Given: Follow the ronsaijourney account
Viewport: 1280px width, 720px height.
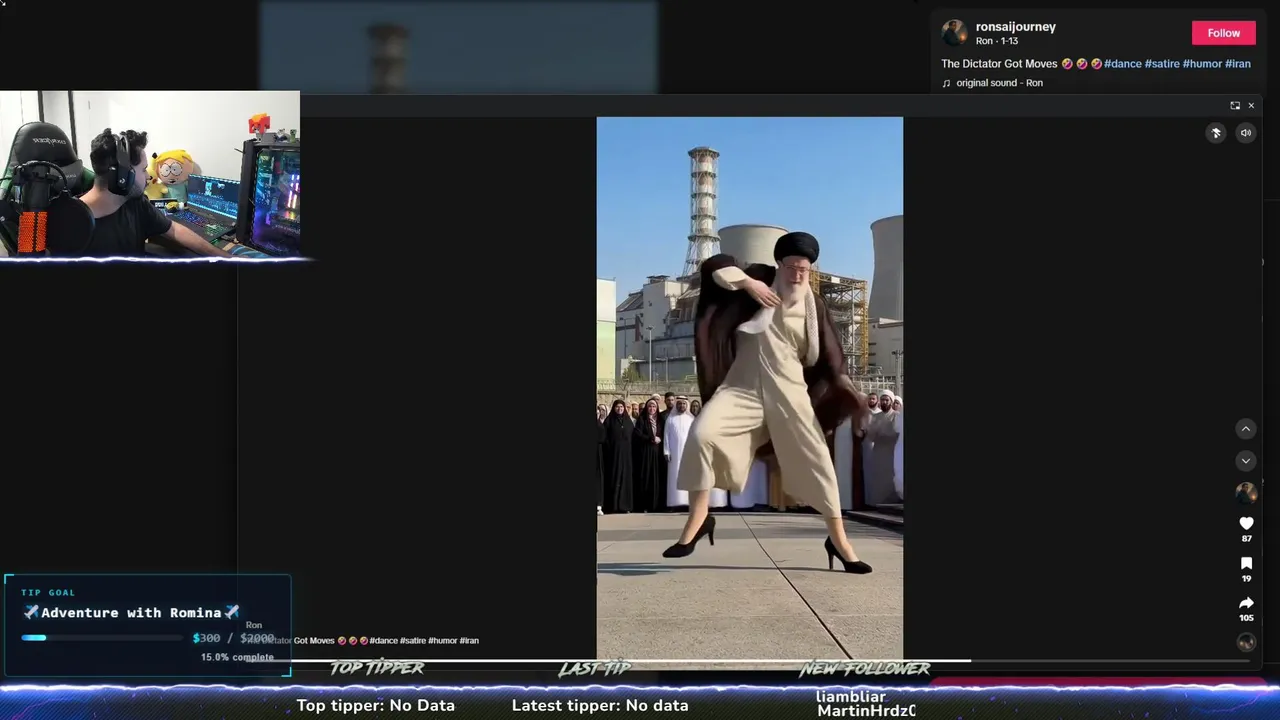Looking at the screenshot, I should [1223, 33].
